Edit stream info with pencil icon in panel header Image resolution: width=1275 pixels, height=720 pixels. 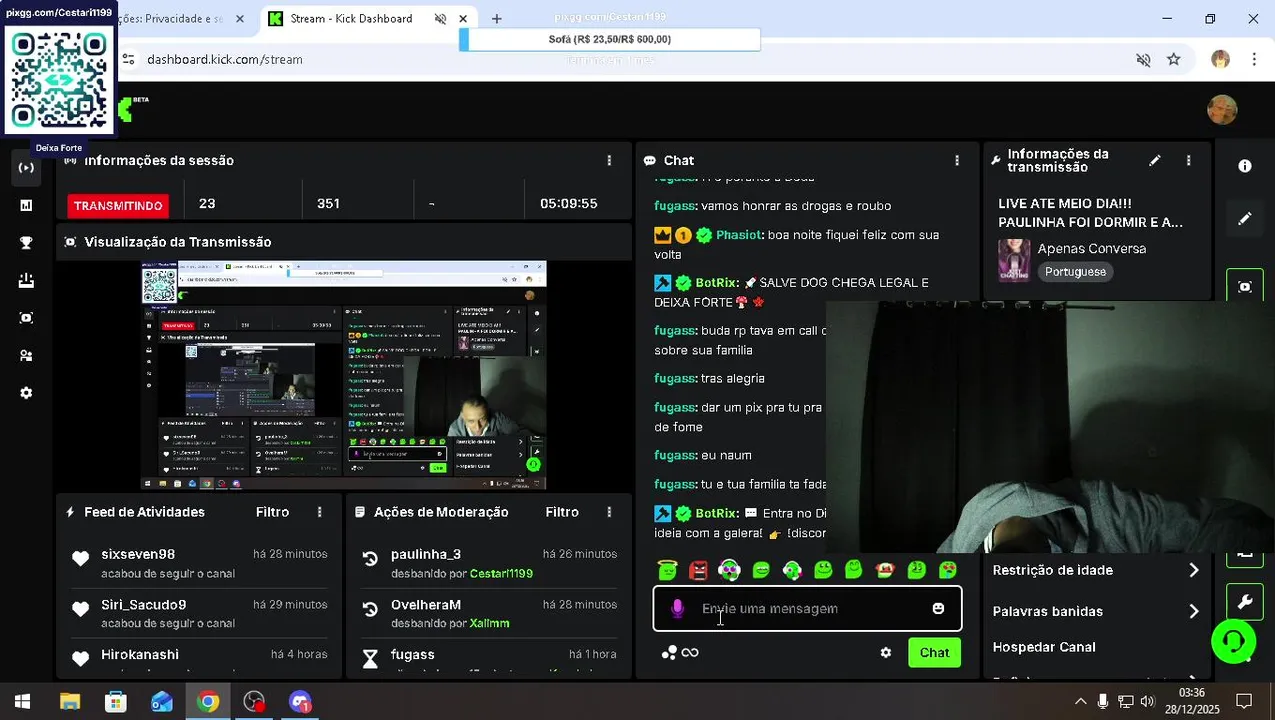(1155, 160)
